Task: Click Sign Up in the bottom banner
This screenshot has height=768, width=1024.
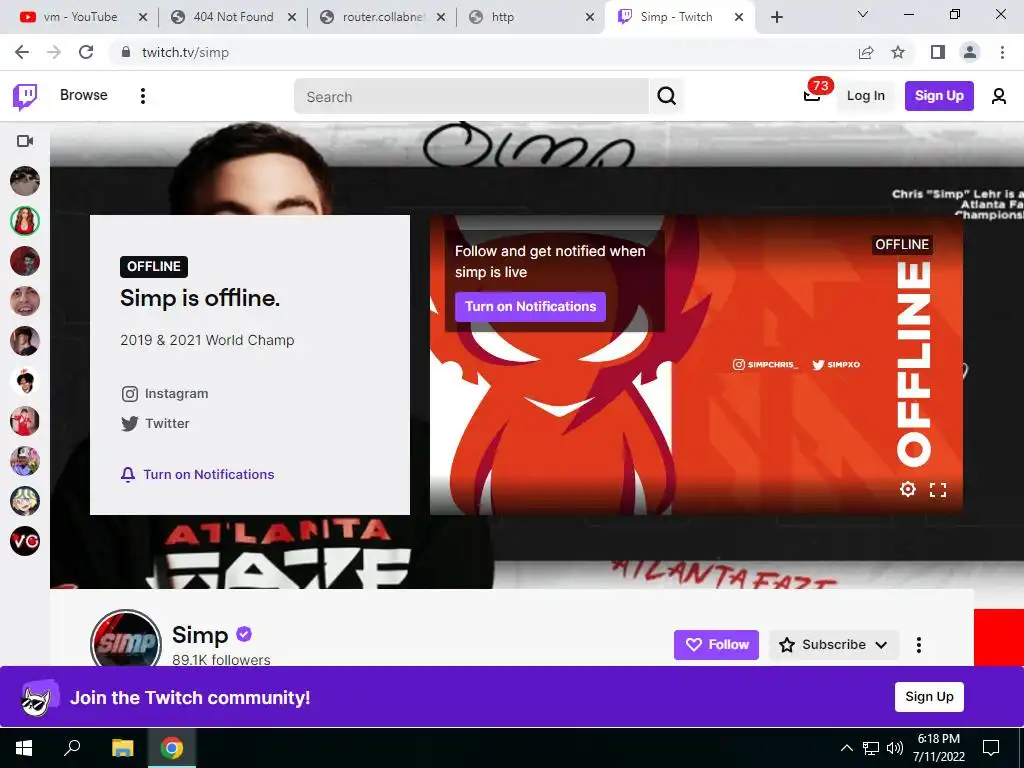Action: coord(929,697)
